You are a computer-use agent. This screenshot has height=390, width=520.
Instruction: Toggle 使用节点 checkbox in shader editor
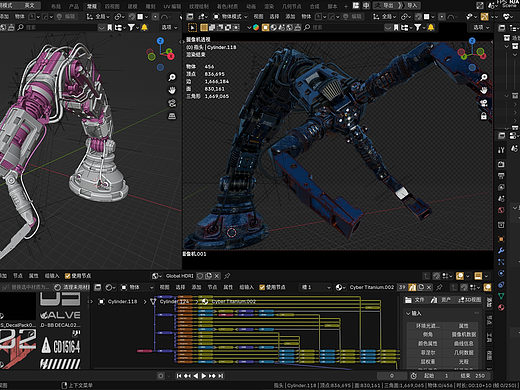point(262,287)
